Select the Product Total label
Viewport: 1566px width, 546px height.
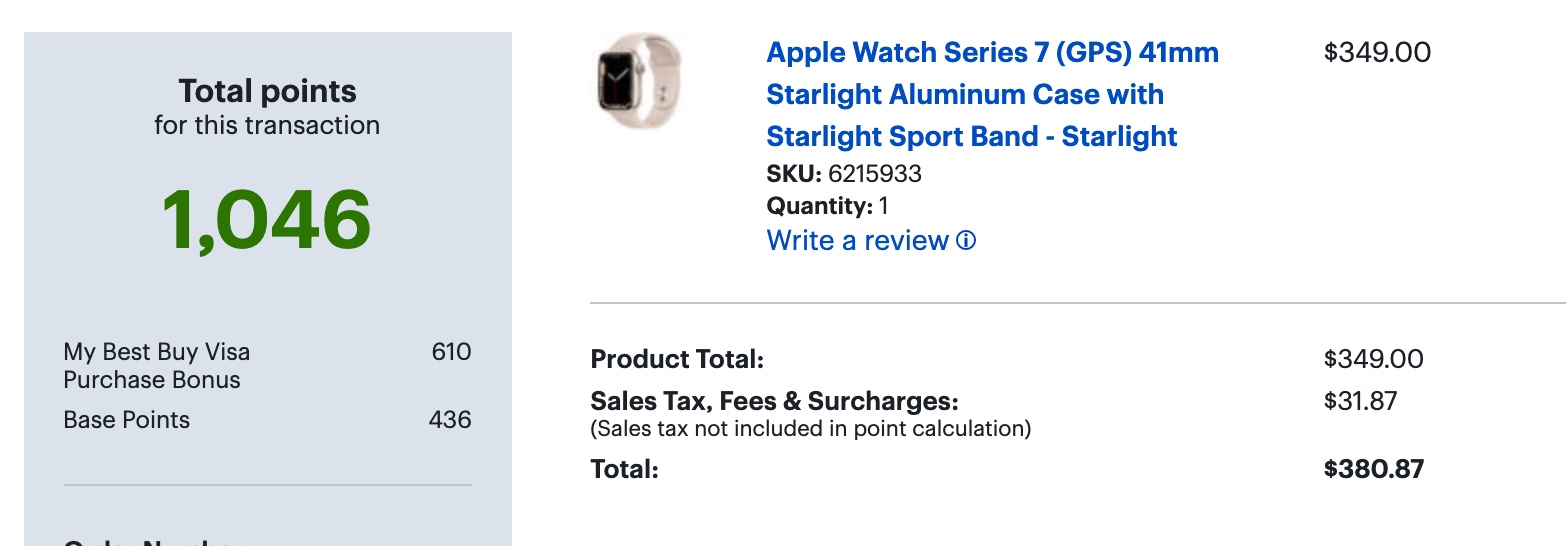pos(677,360)
